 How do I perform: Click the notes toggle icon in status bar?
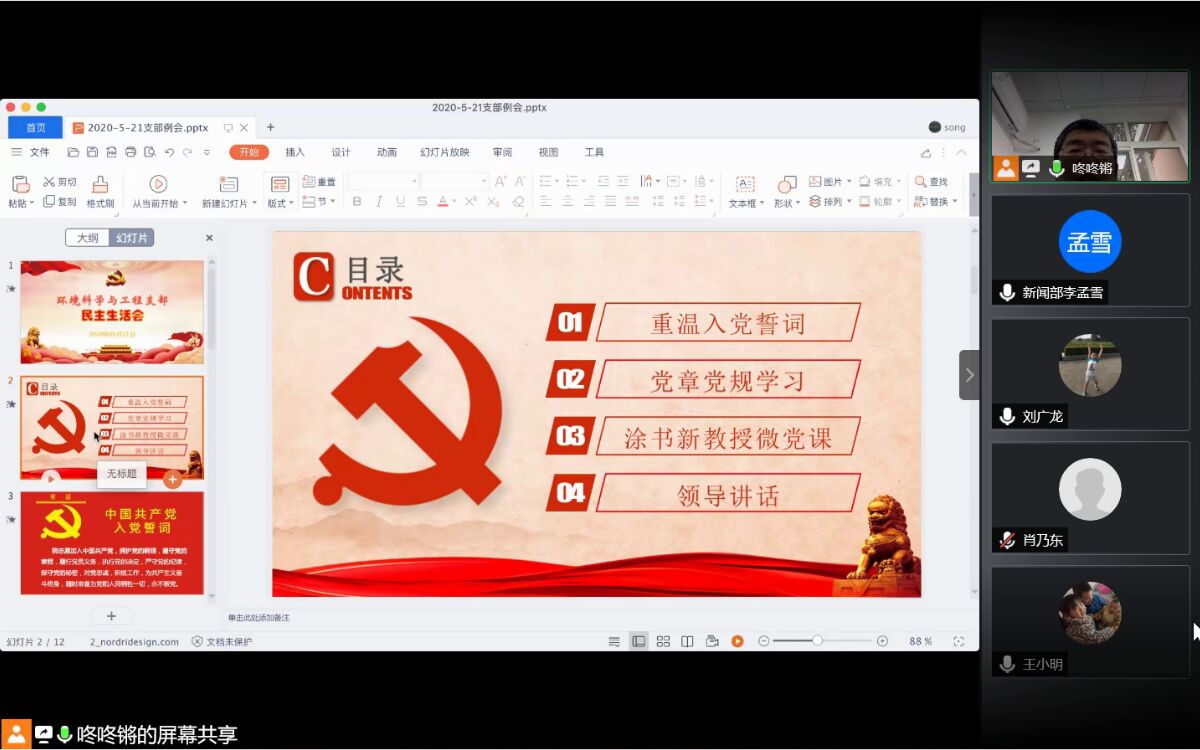point(614,641)
